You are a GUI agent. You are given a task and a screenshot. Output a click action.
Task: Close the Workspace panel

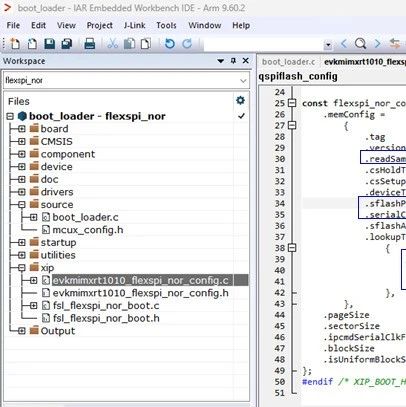pyautogui.click(x=246, y=61)
